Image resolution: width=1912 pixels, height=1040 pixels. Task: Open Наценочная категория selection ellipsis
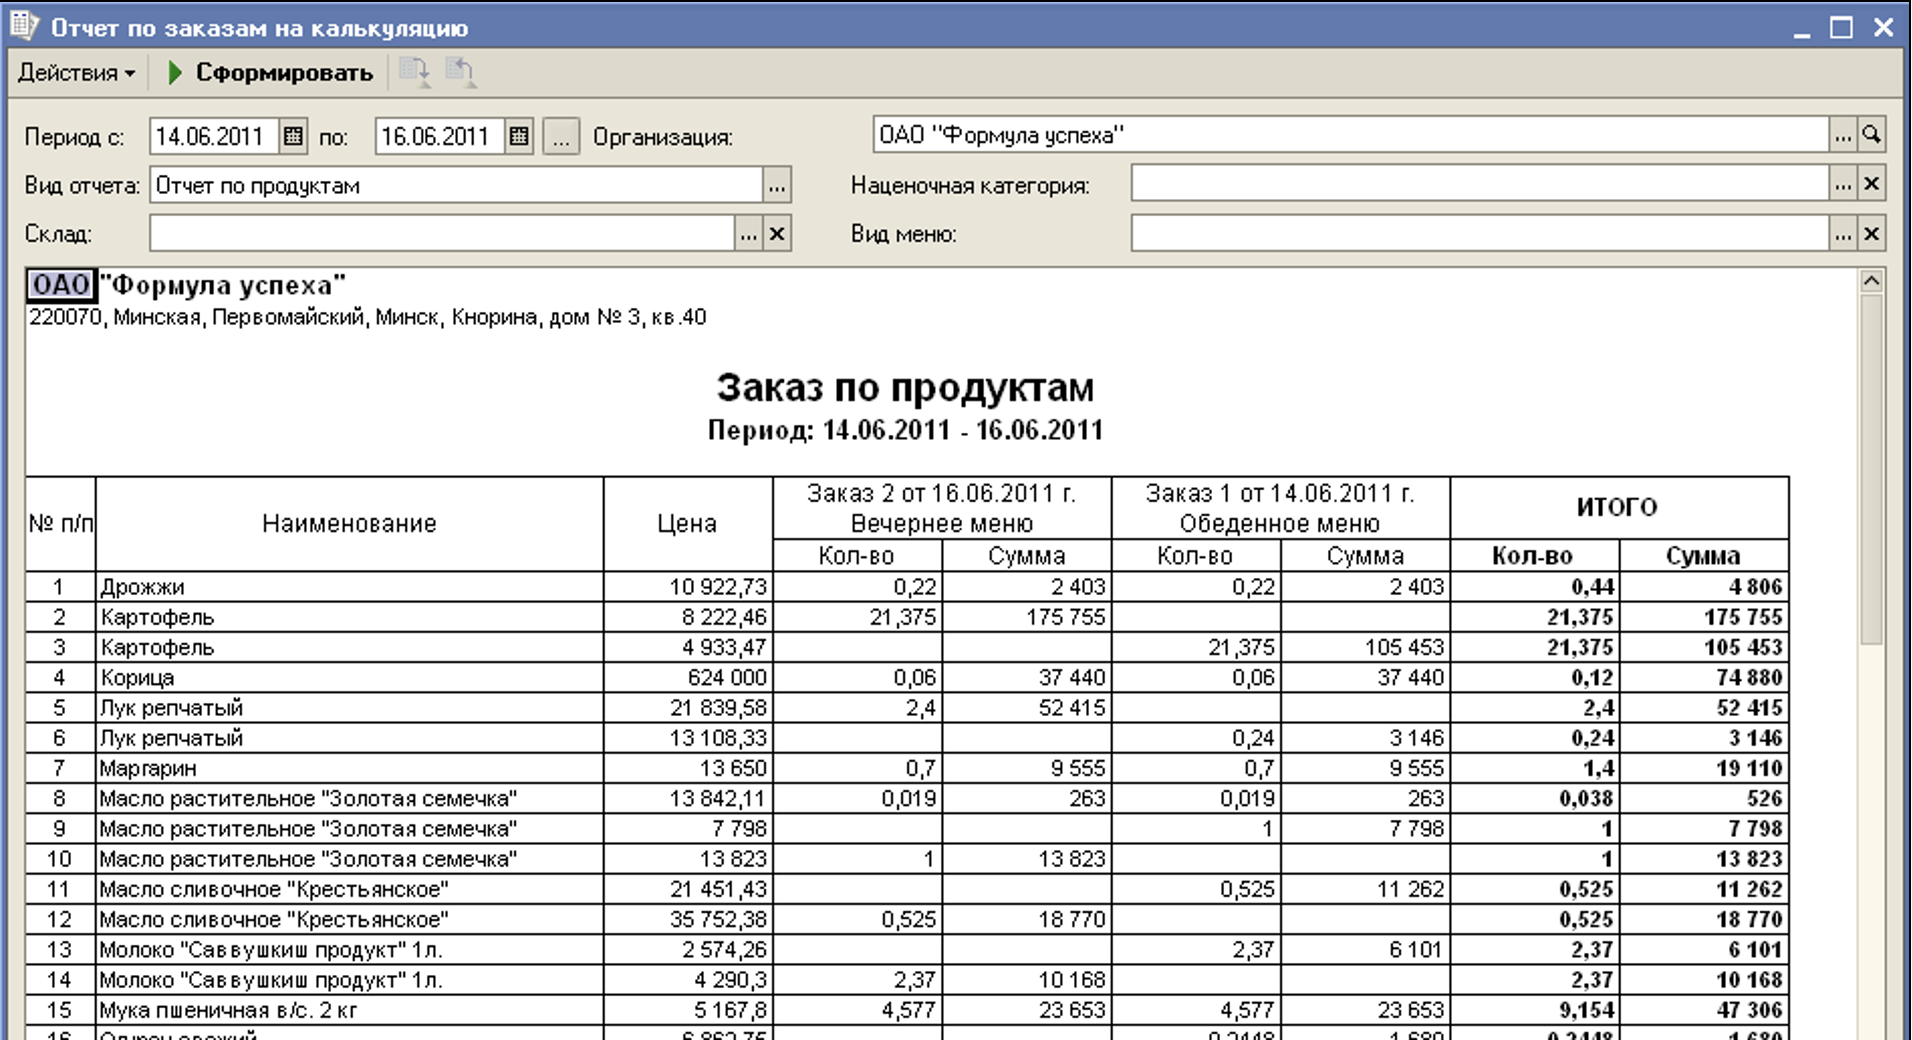pos(1843,184)
